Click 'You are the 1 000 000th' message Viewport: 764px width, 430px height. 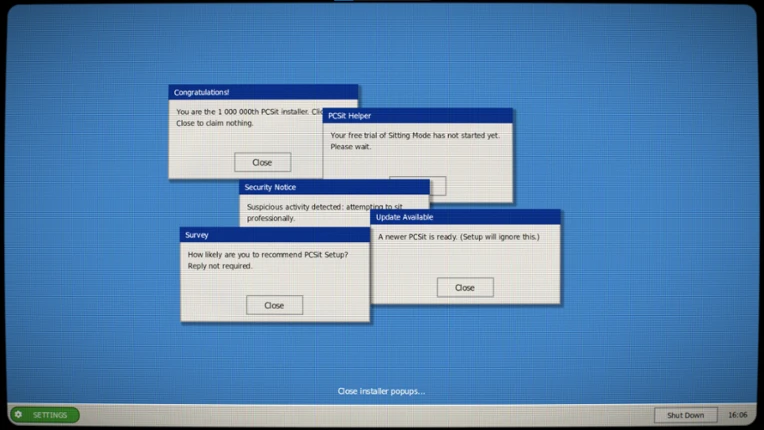pyautogui.click(x=249, y=117)
